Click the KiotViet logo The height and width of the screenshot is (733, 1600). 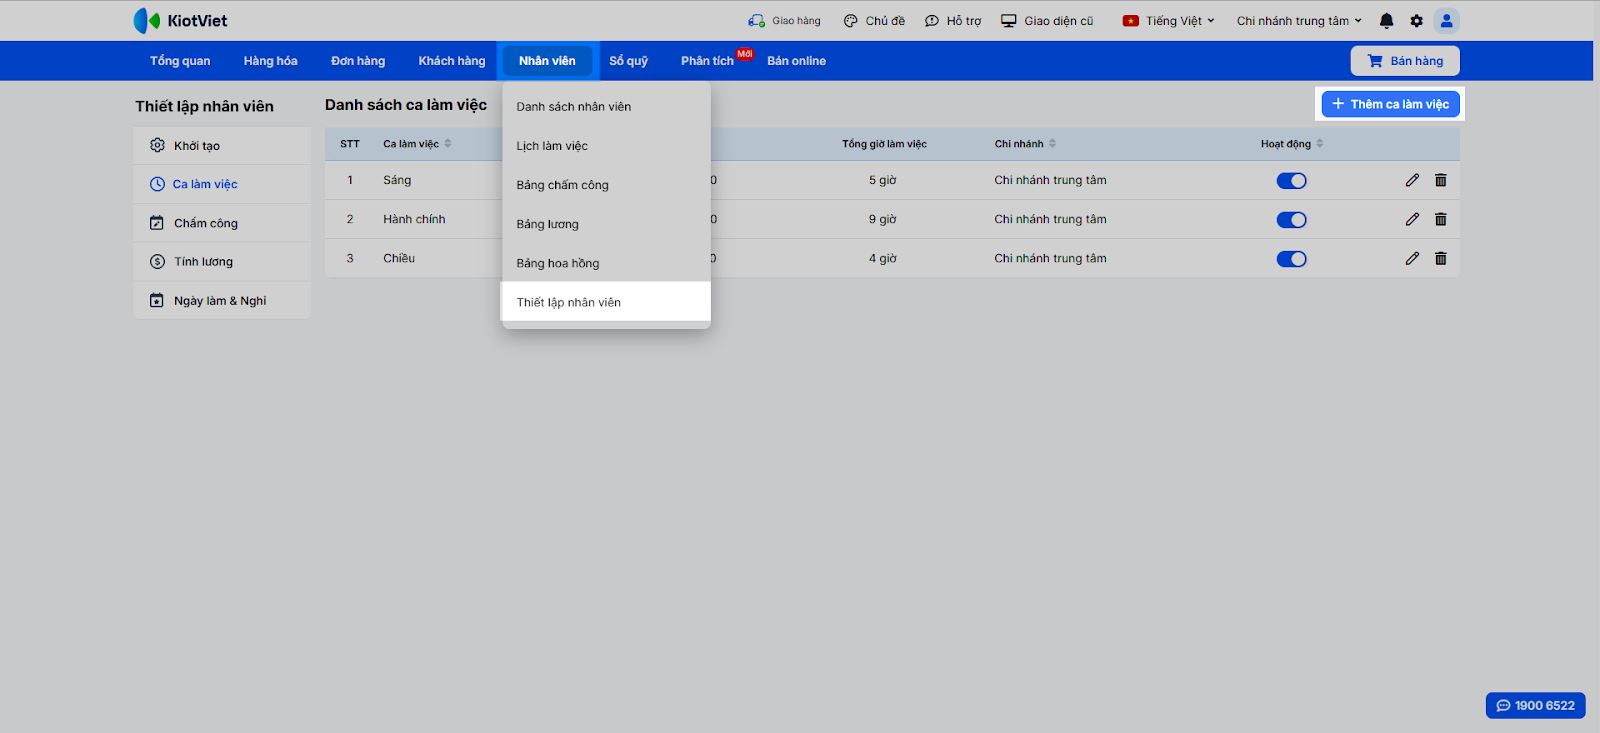tap(180, 20)
